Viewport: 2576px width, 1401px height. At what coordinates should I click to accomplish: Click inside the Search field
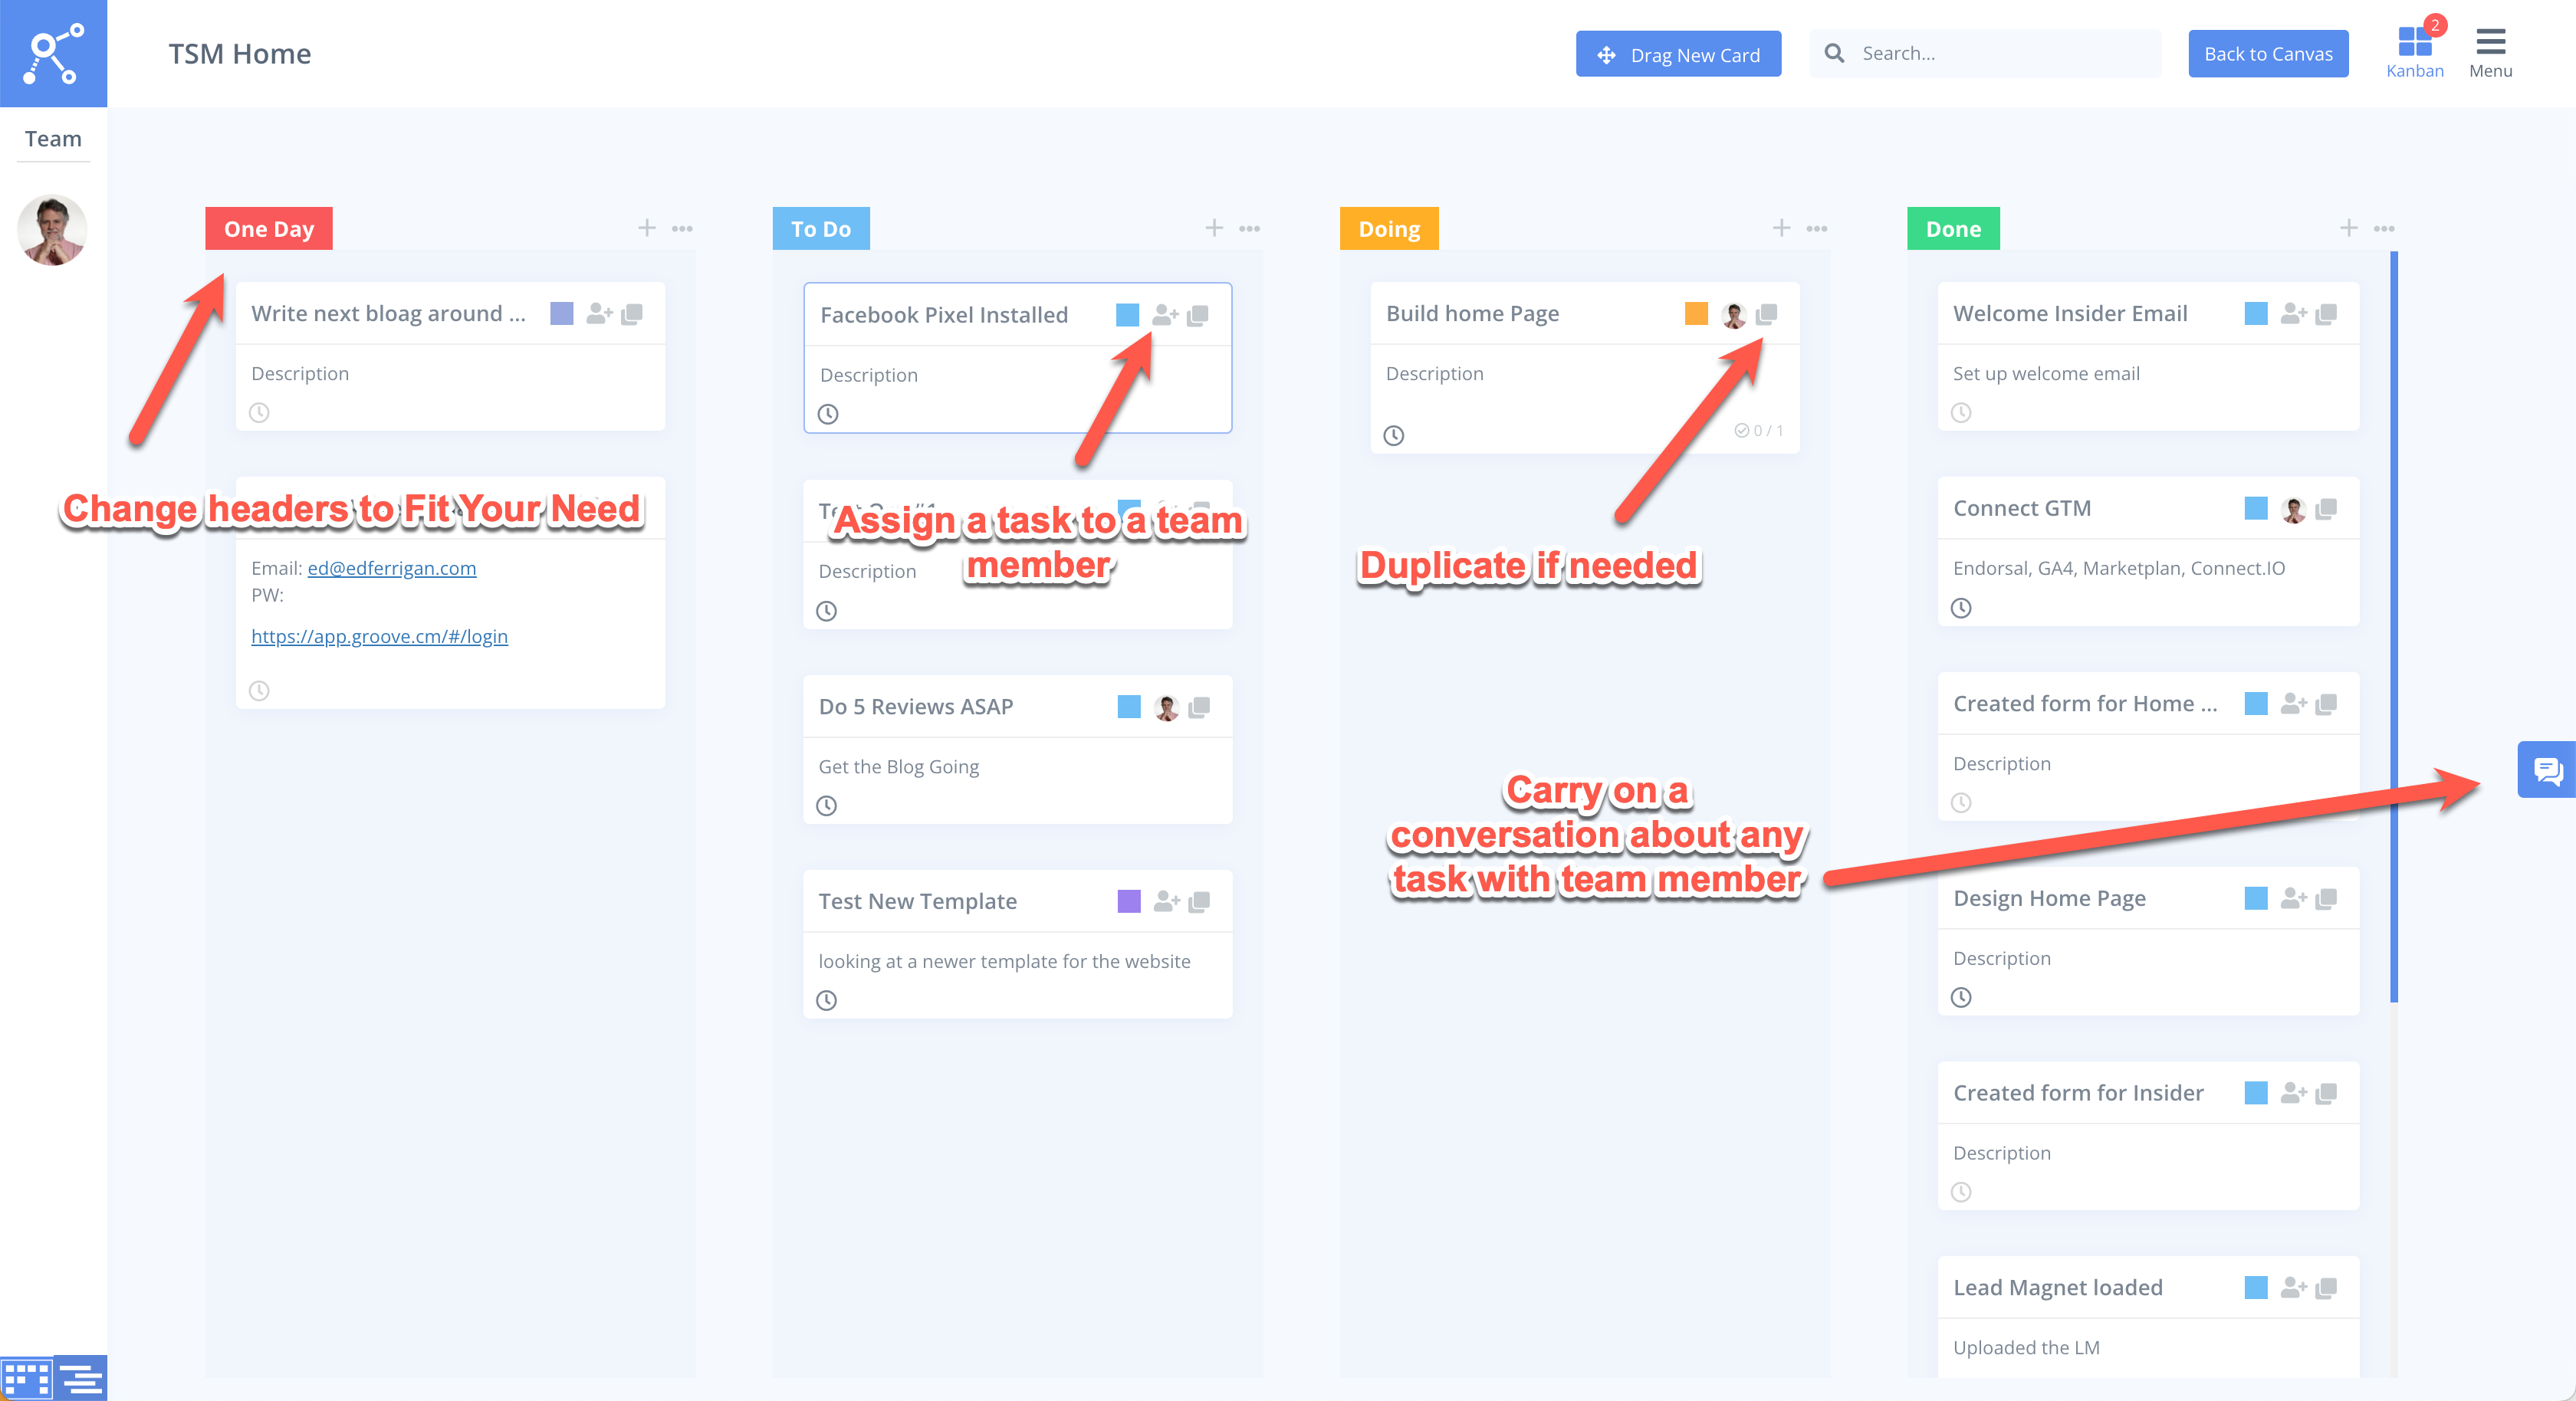1985,52
